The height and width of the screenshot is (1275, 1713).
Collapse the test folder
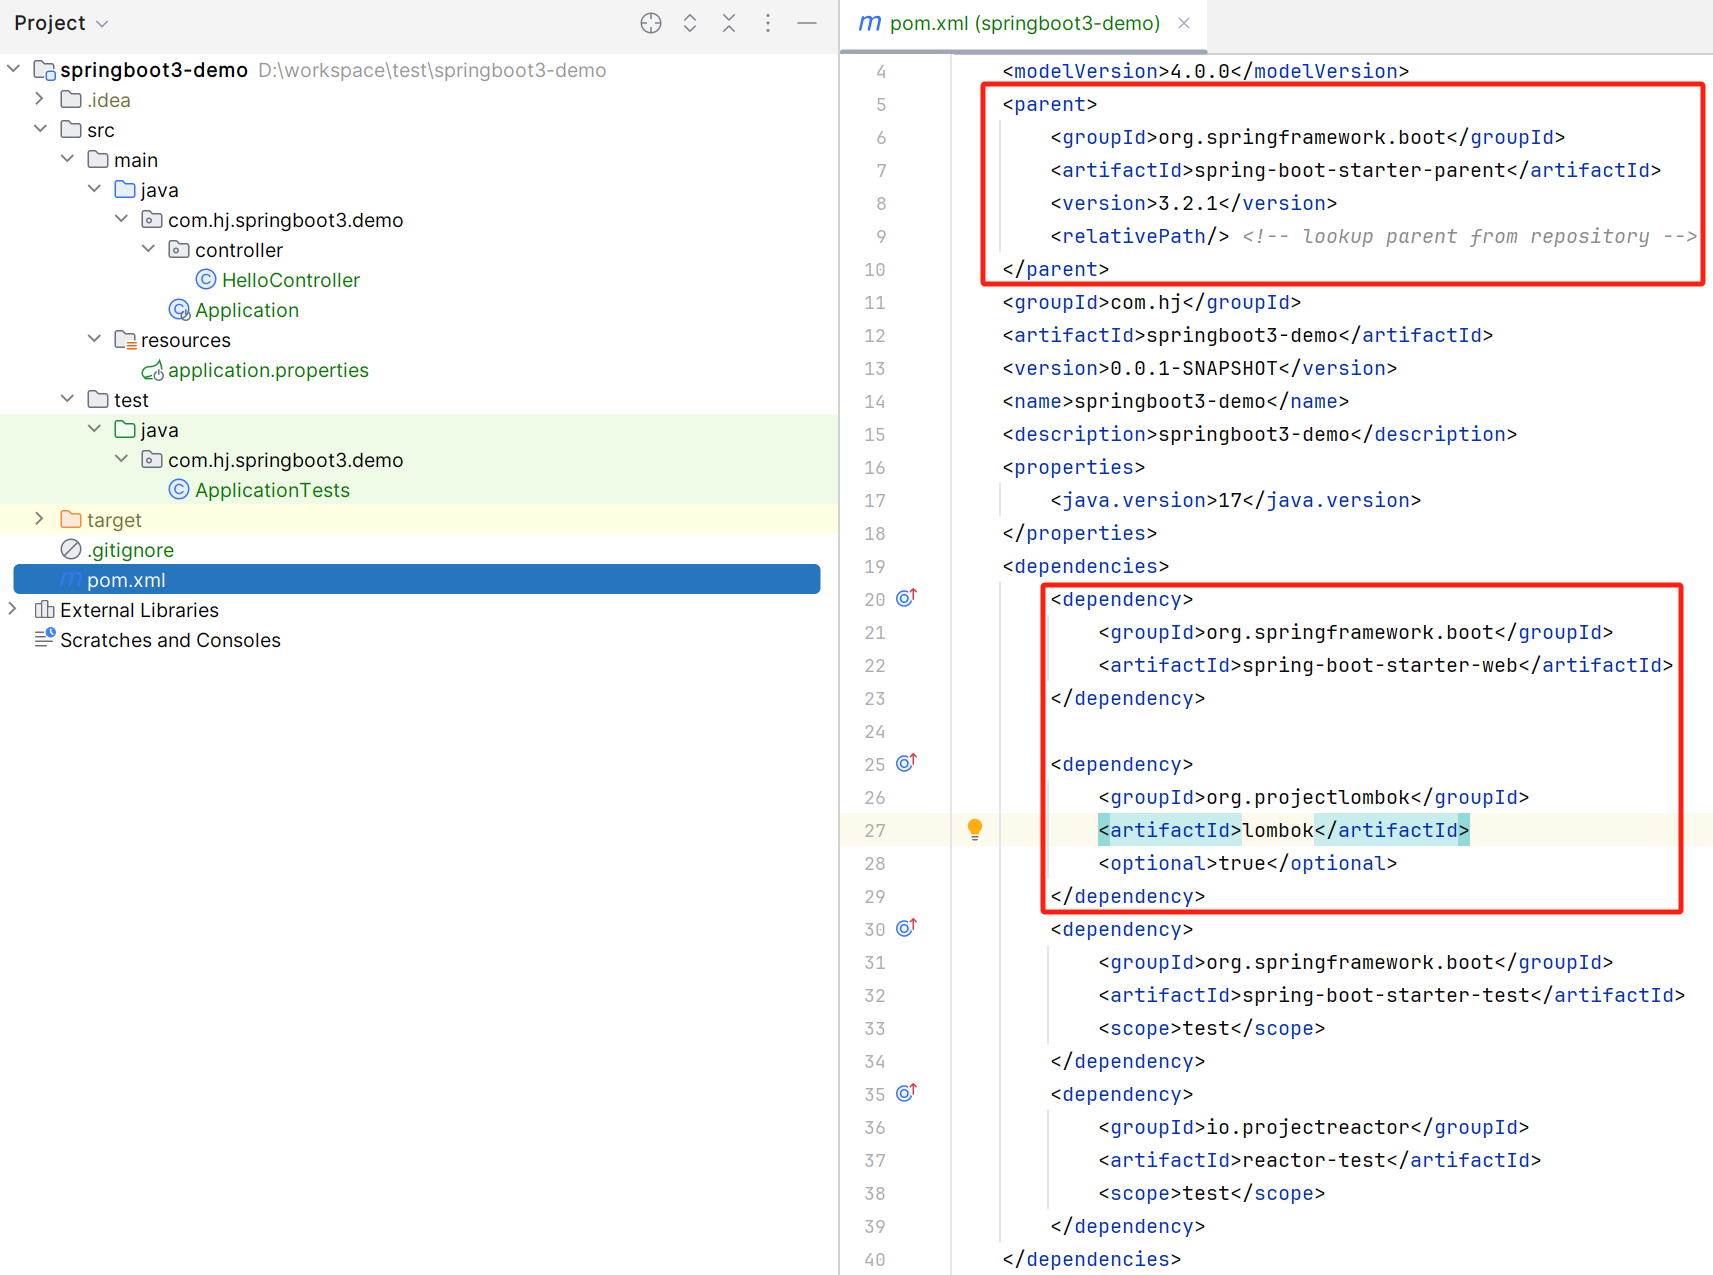tap(67, 399)
